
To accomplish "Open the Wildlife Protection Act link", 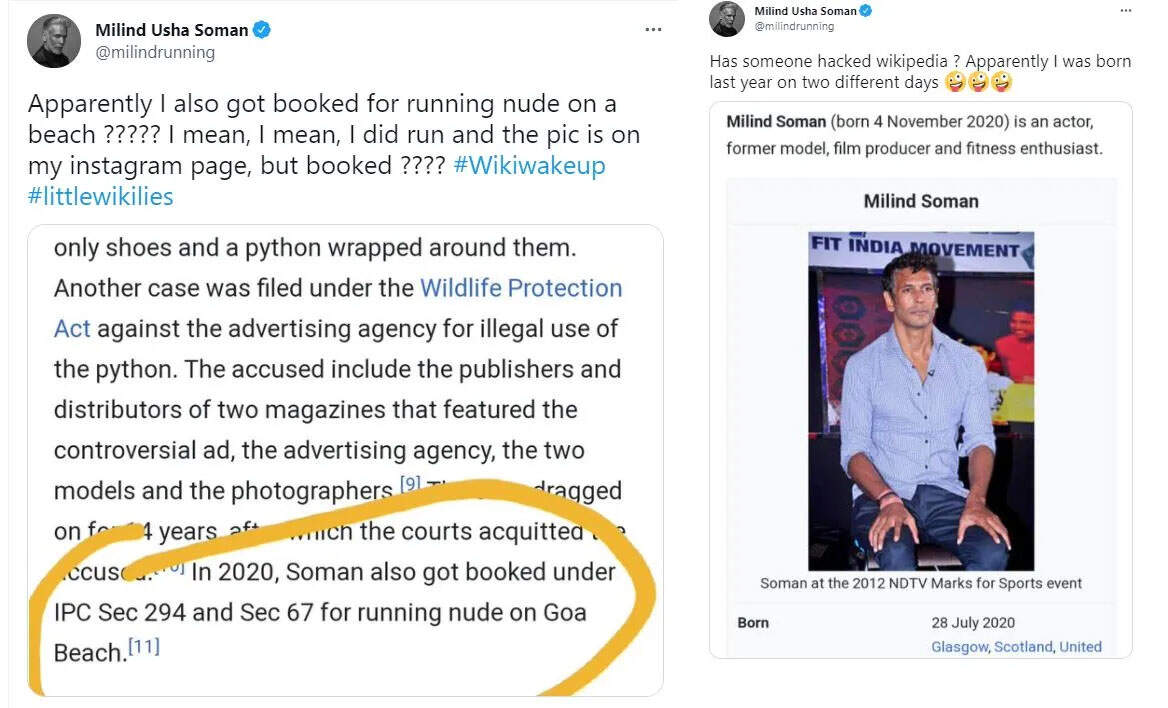I will 337,308.
